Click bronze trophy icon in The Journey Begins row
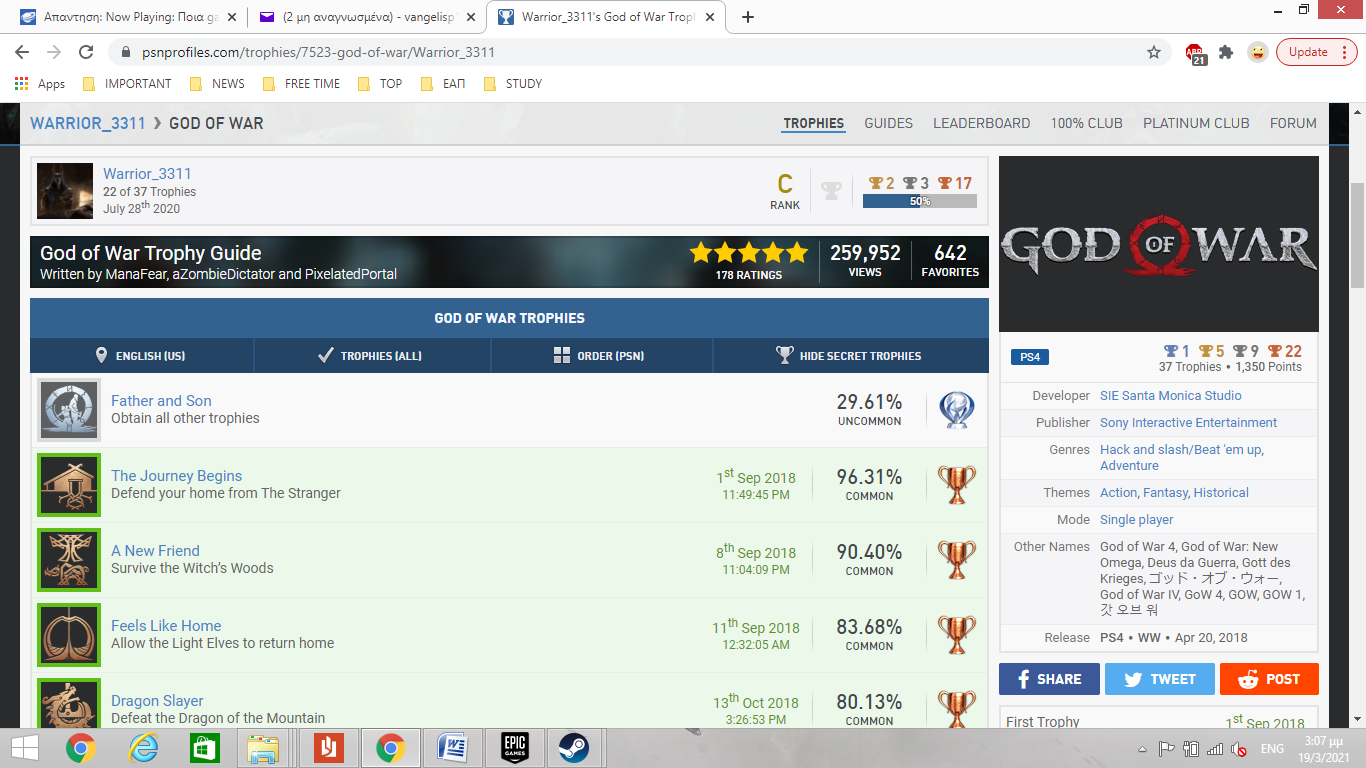Viewport: 1366px width, 768px height. [956, 485]
